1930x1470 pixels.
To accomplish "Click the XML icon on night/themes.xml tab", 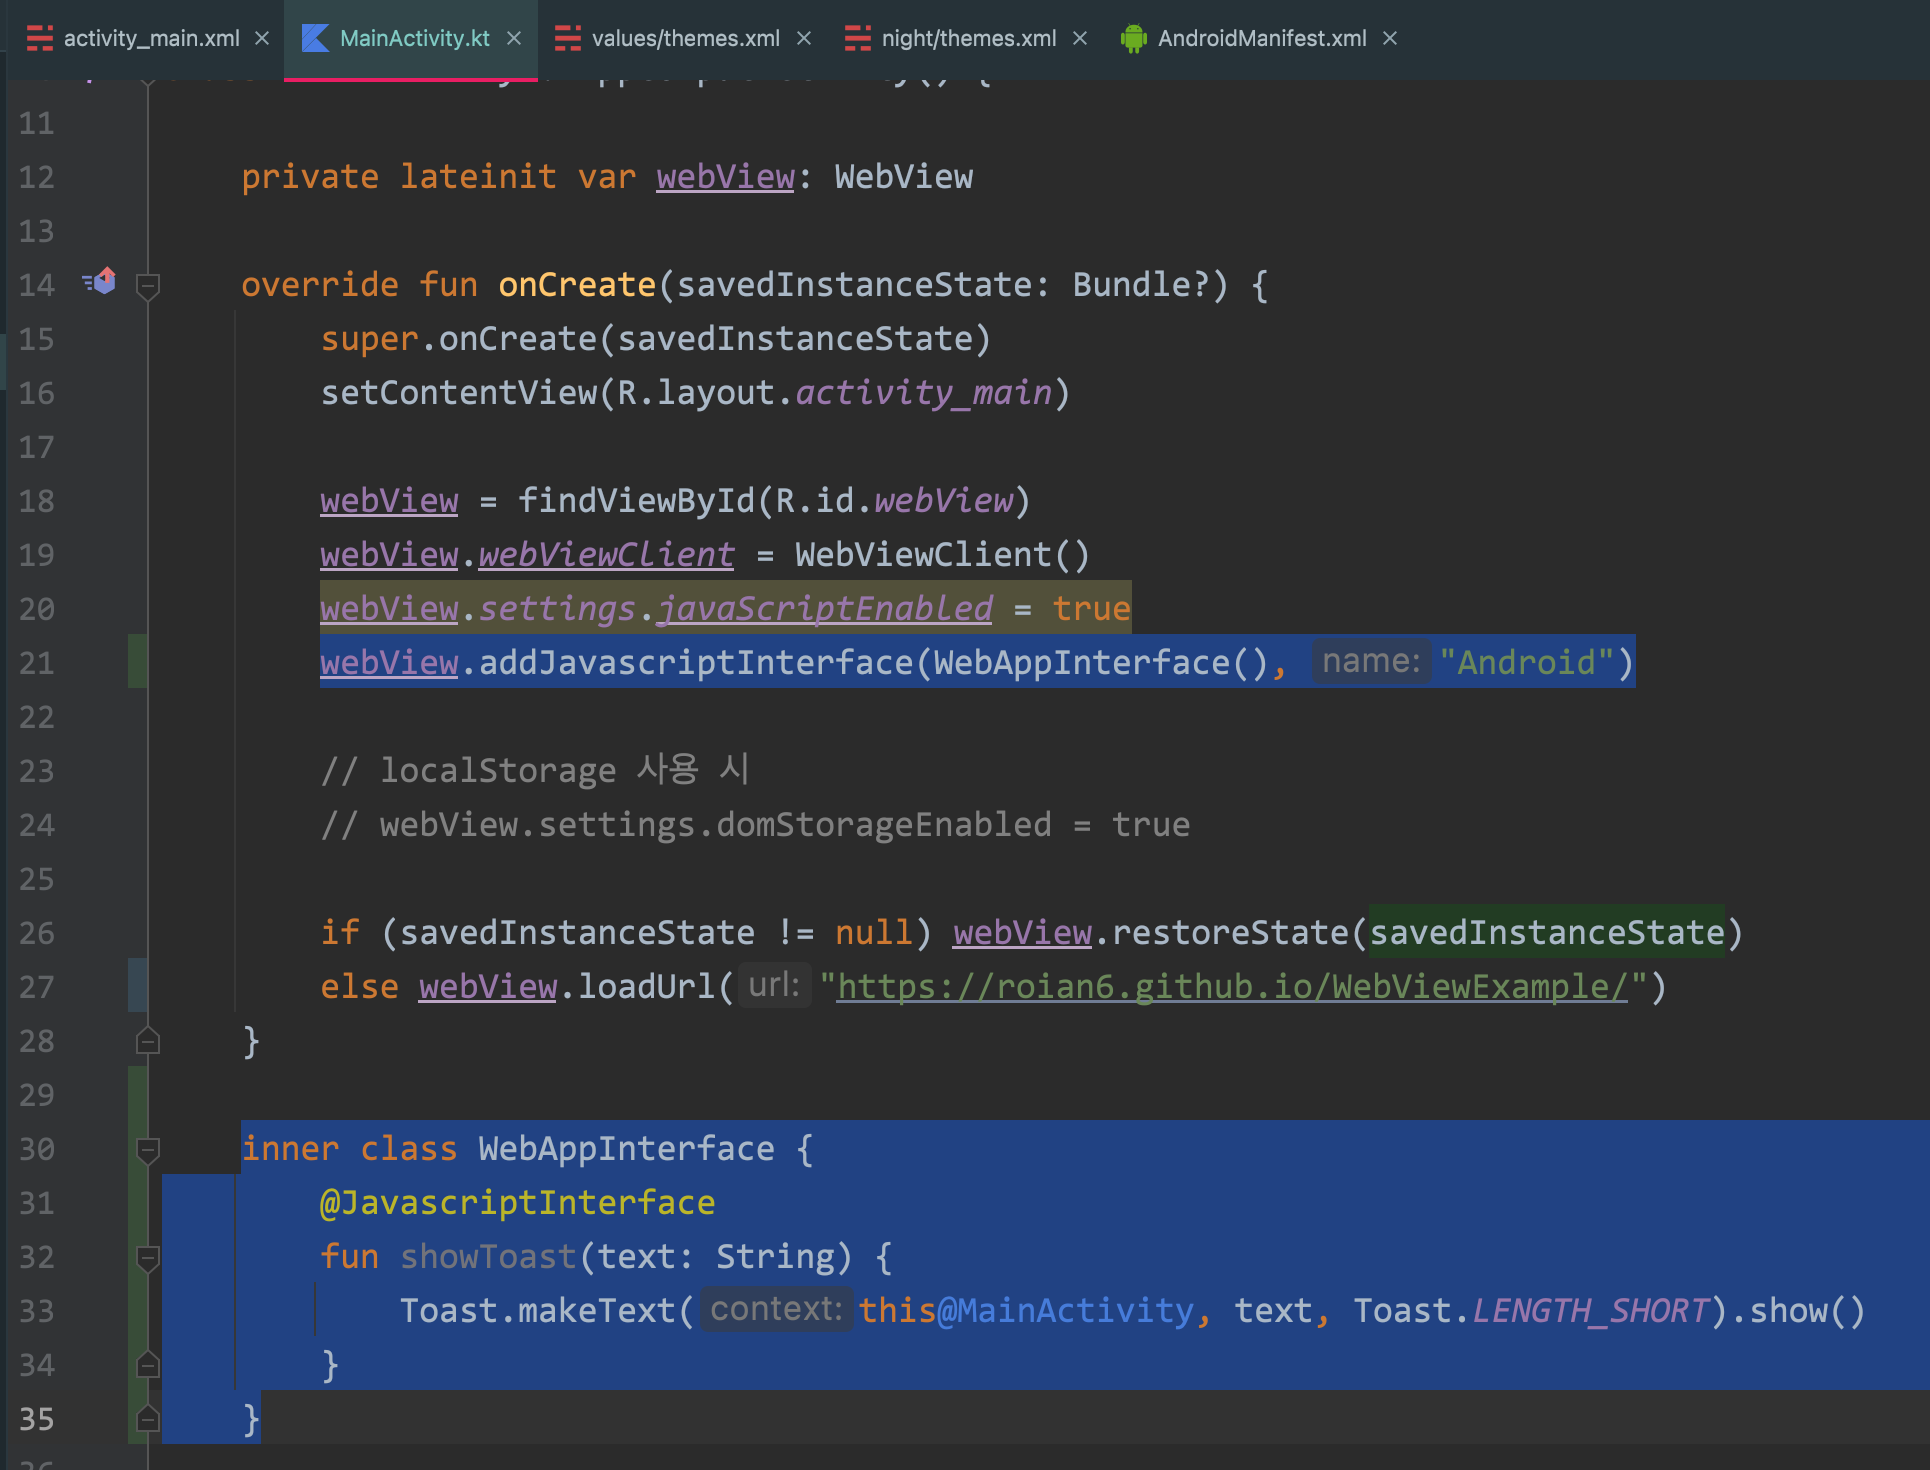I will pos(858,38).
